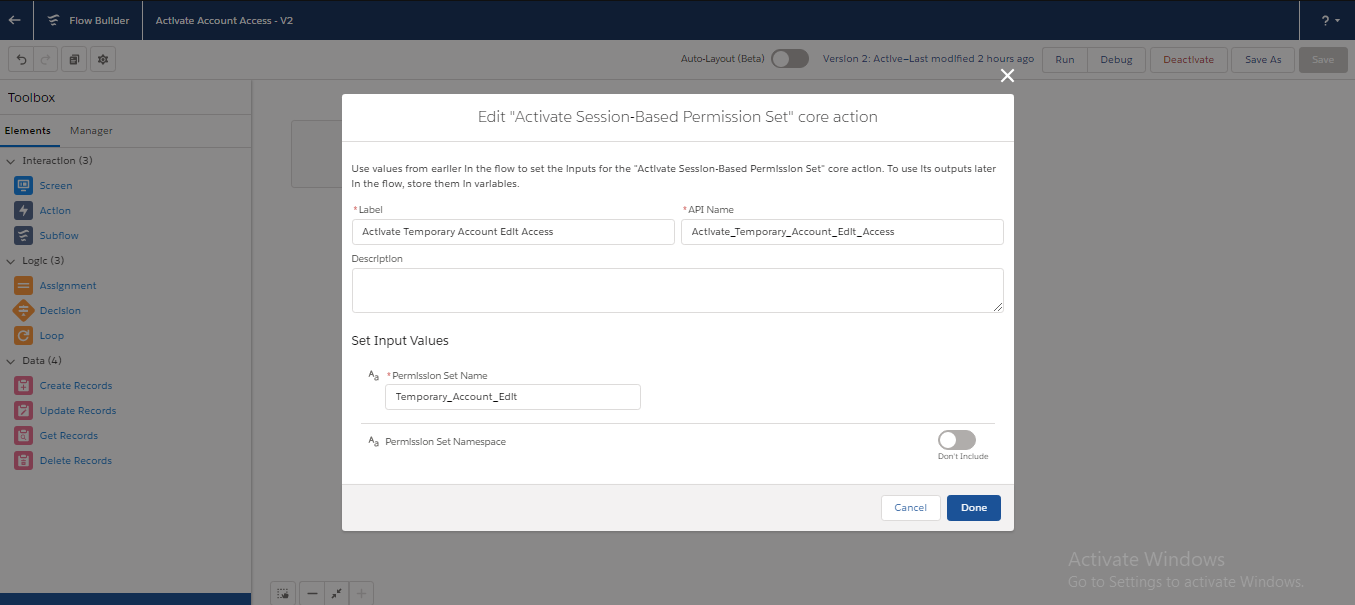The width and height of the screenshot is (1355, 605).
Task: Click the Done button to save action
Action: [x=972, y=507]
